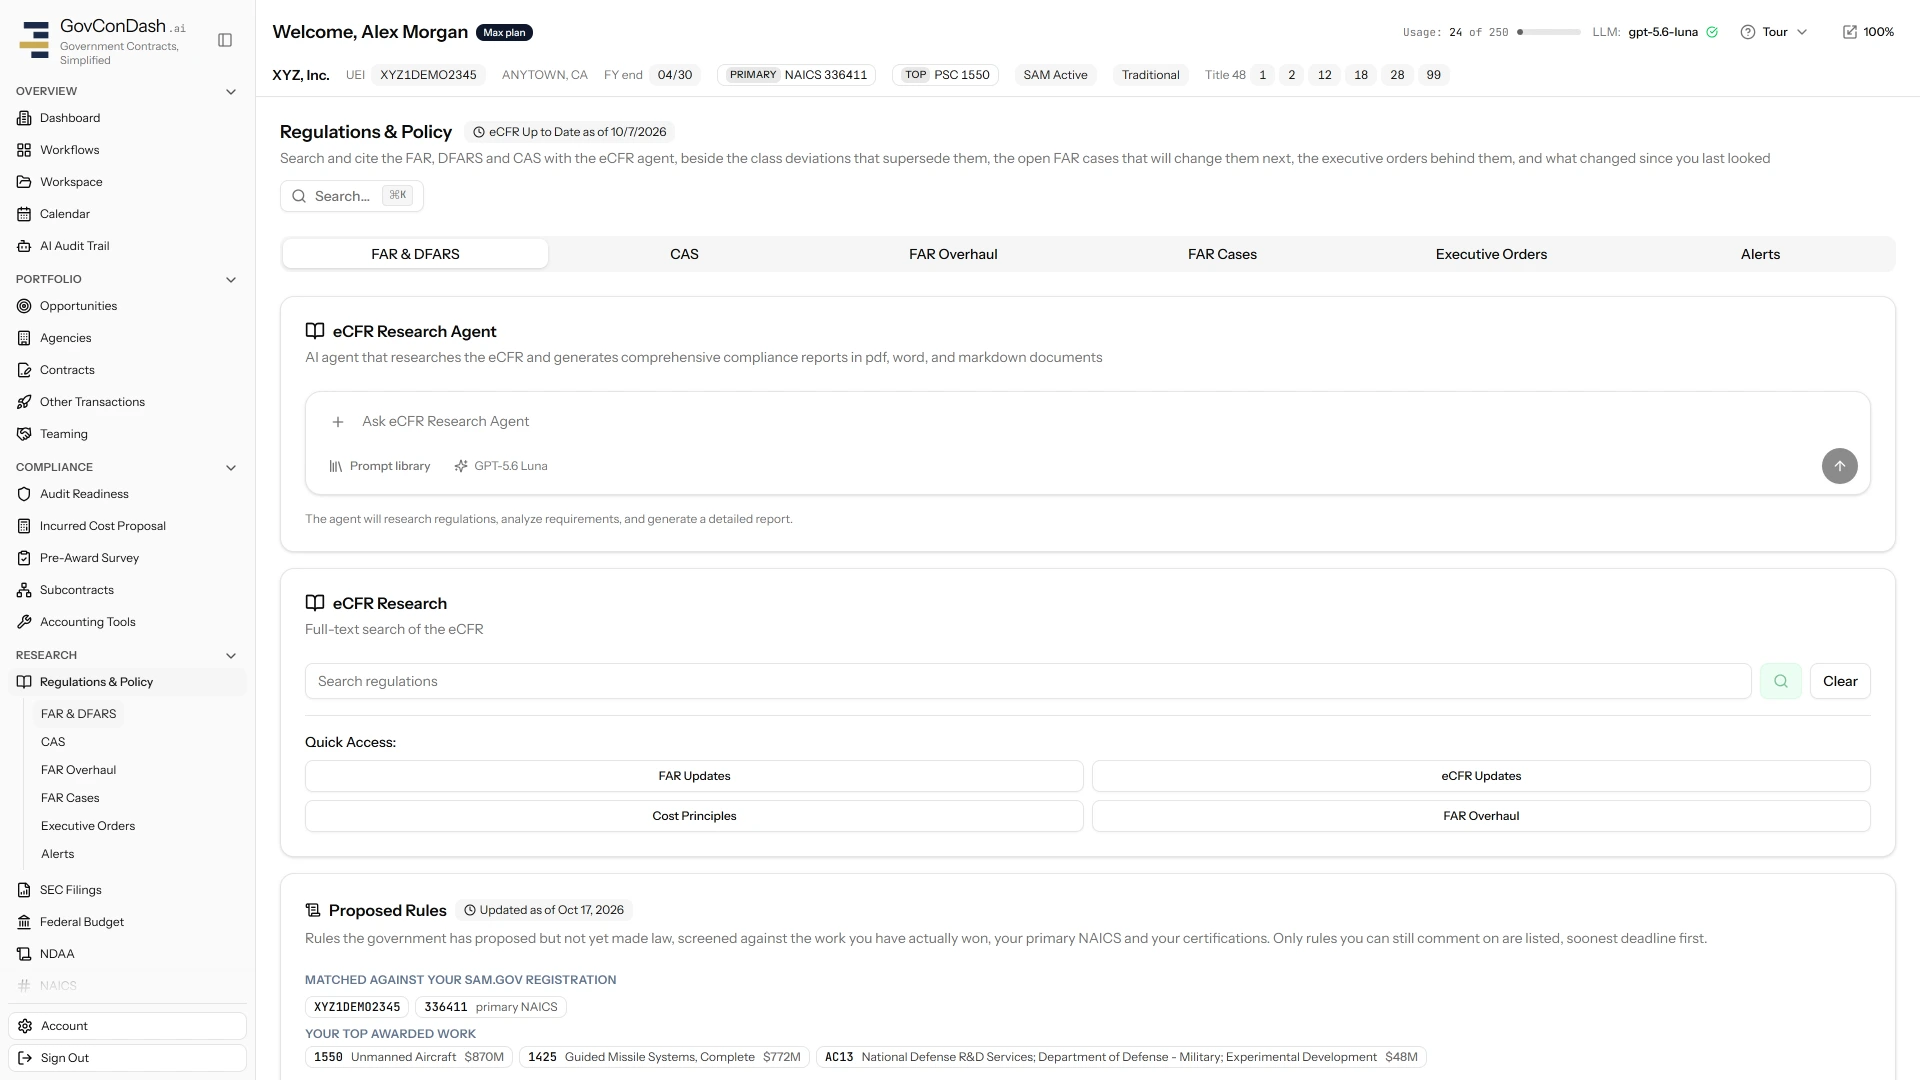Screen dimensions: 1920x1080
Task: Click the send arrow in eCFR agent box
Action: pos(1839,466)
